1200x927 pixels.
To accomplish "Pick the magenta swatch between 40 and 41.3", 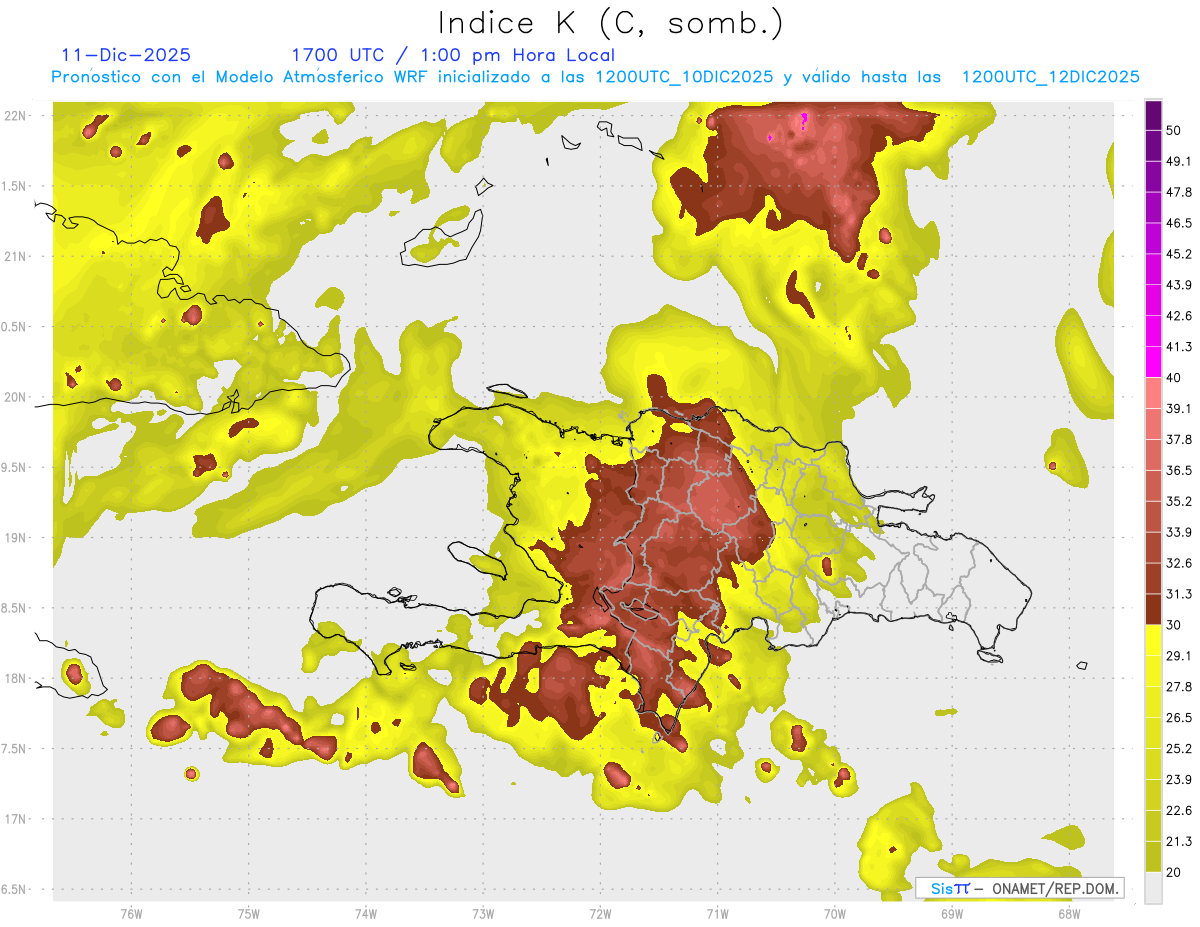I will coord(1153,362).
